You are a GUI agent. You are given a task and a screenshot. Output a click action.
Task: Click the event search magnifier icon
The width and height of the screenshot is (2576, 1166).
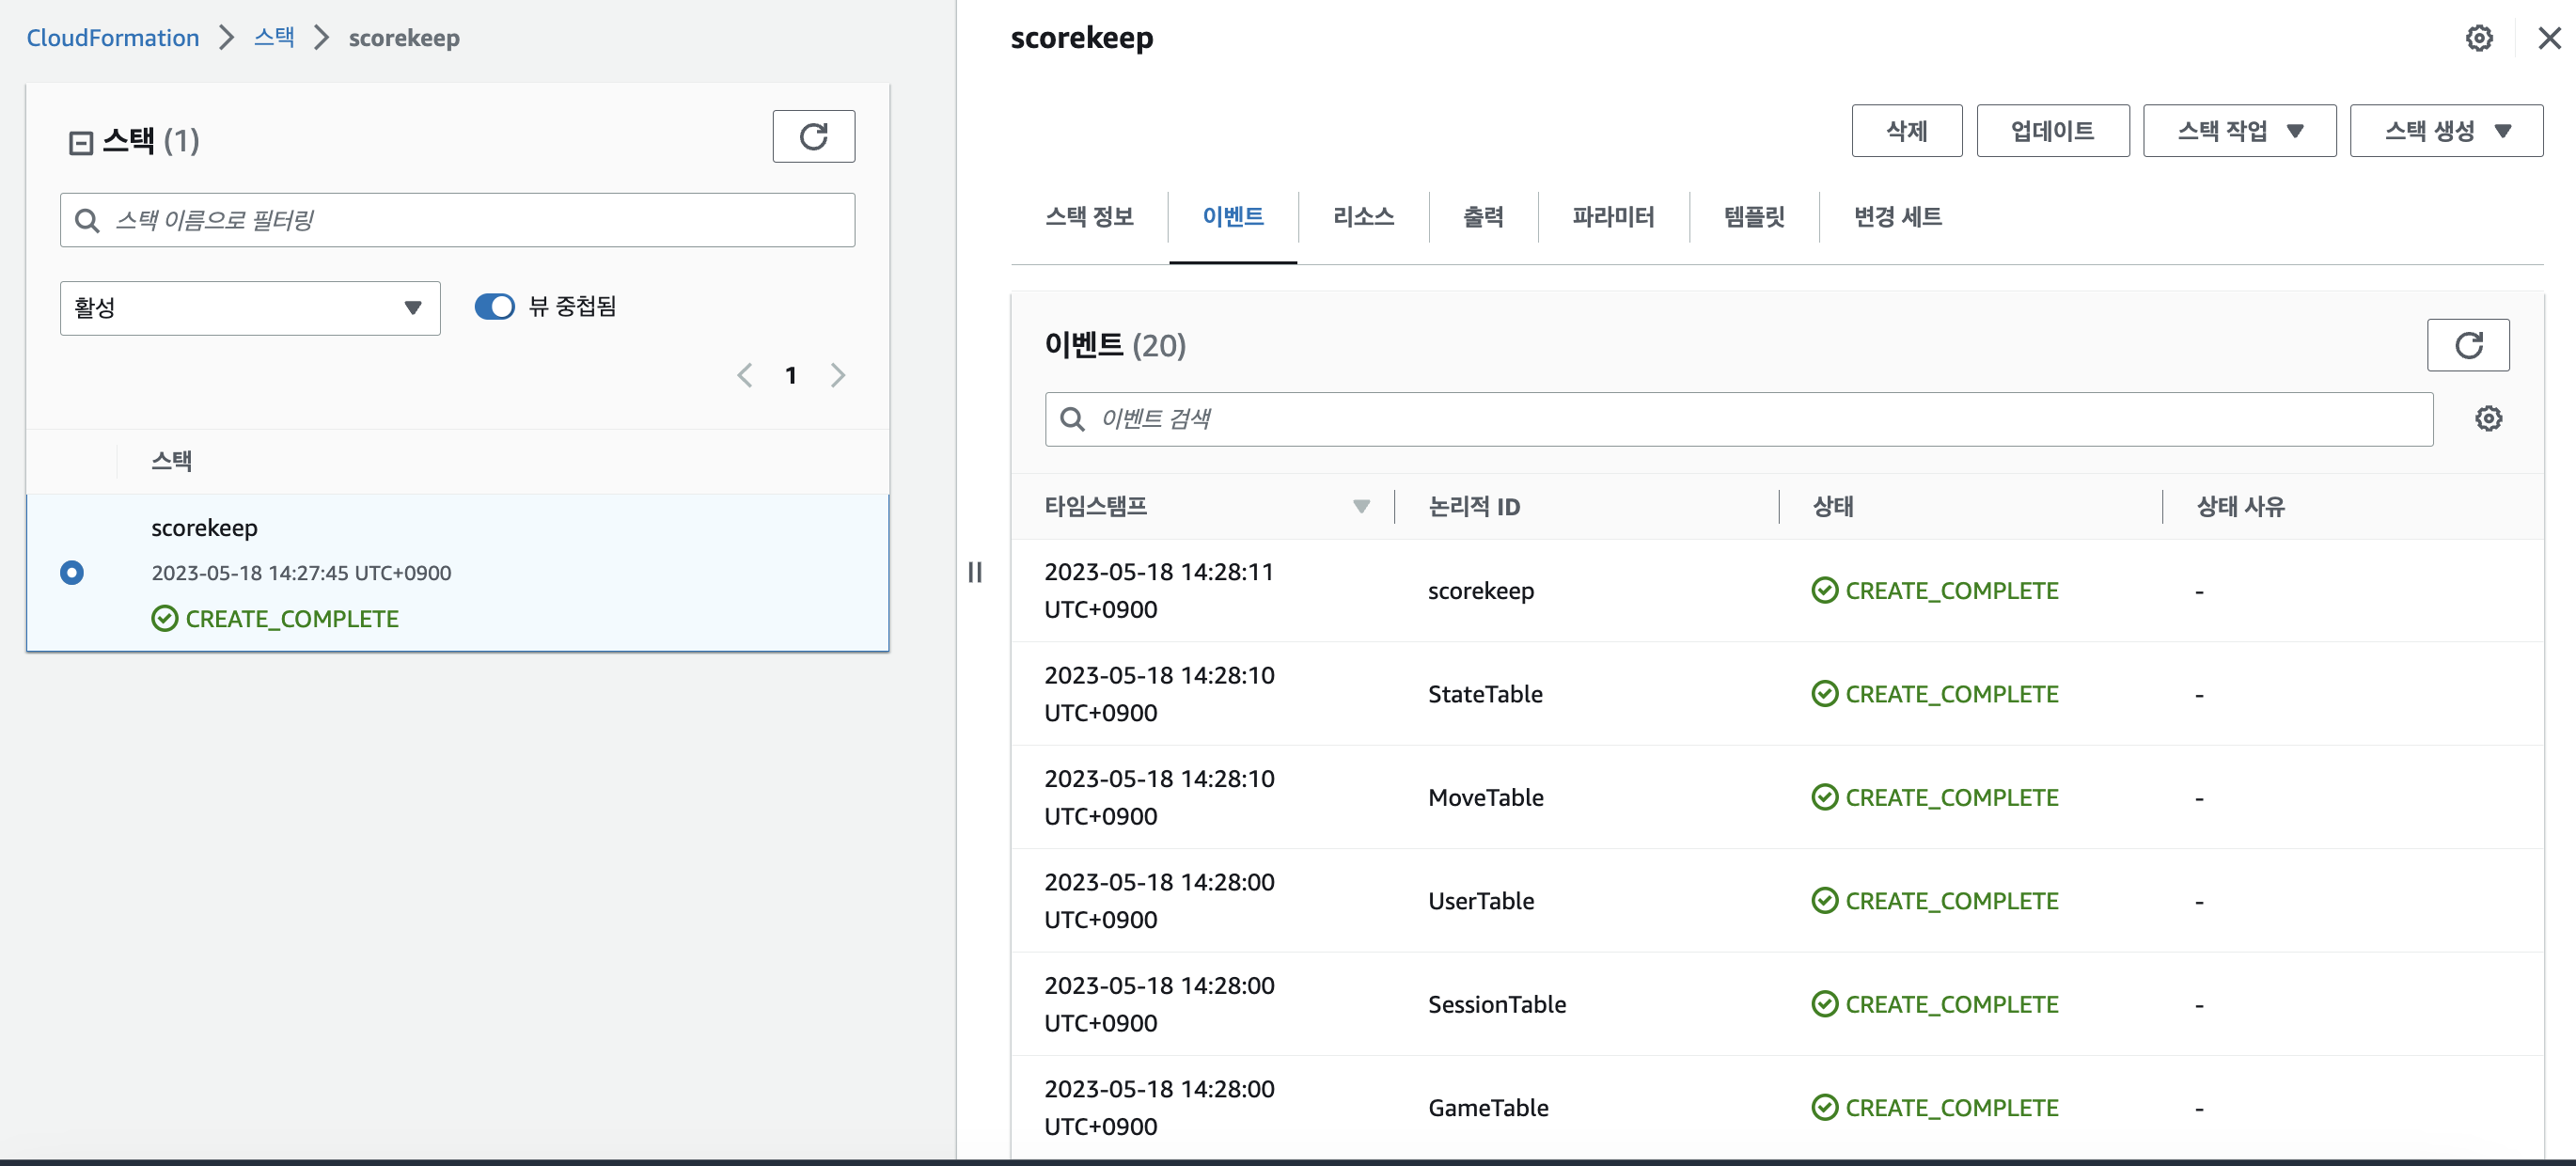(x=1072, y=419)
